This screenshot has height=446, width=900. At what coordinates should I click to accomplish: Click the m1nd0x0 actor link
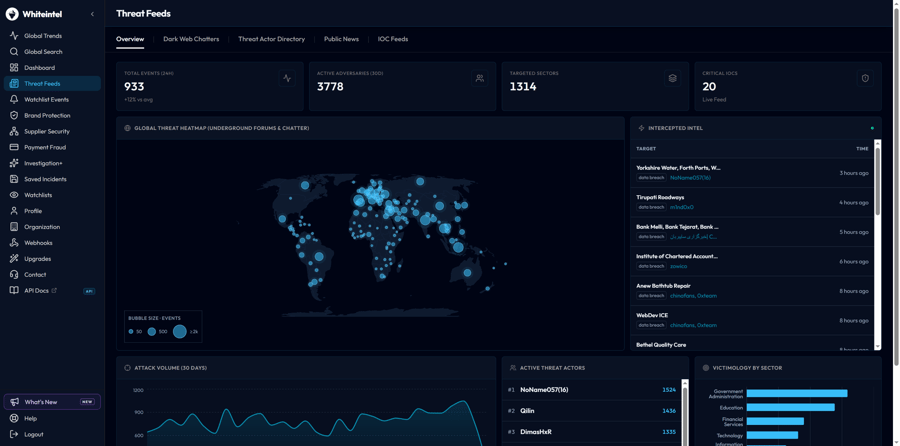[x=682, y=207]
